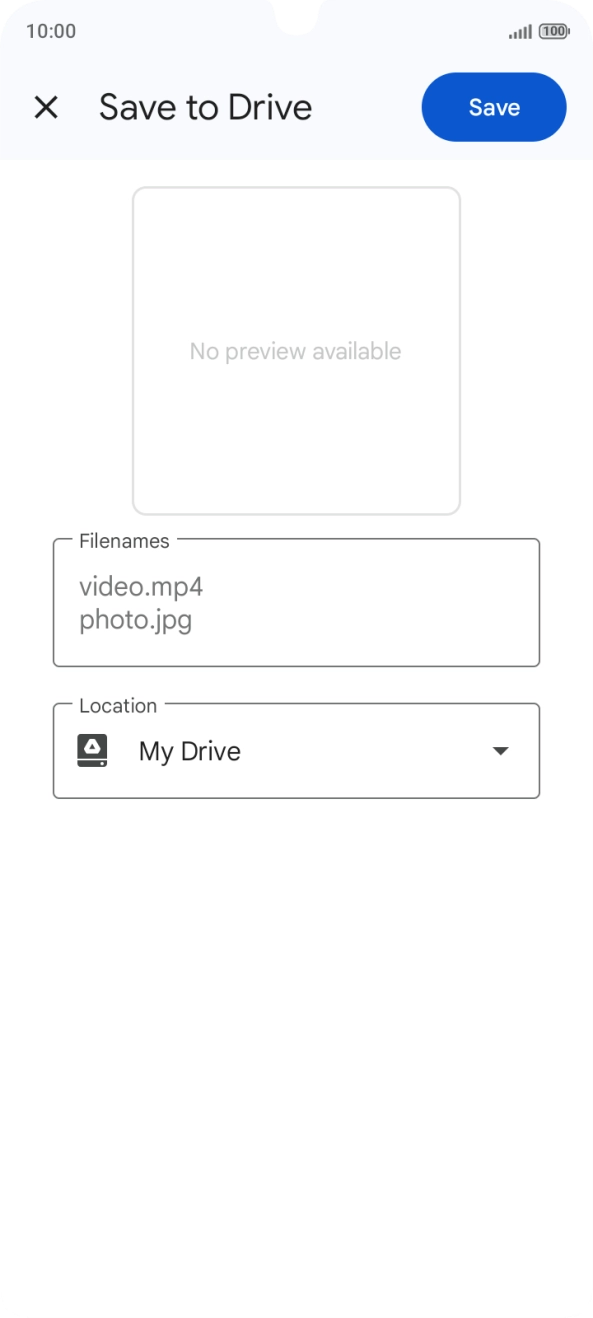The height and width of the screenshot is (1318, 593).
Task: Expand the Location dropdown arrow
Action: point(501,751)
